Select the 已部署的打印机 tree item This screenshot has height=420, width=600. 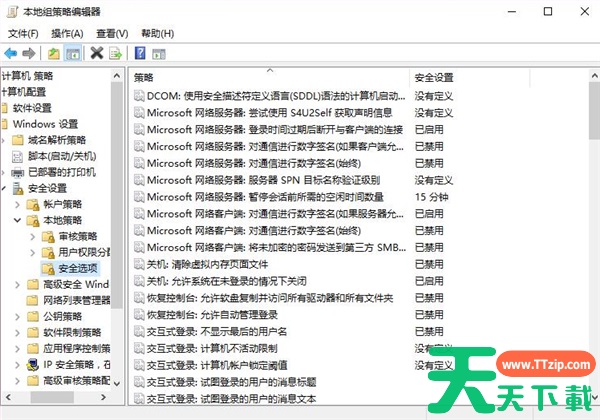click(59, 172)
